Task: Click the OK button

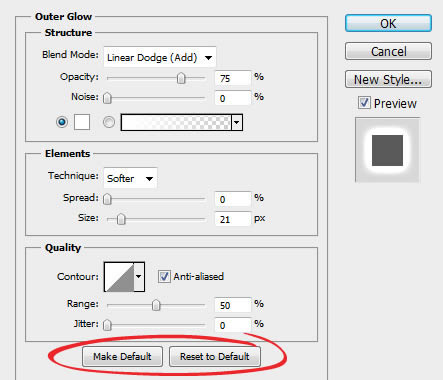Action: click(388, 23)
